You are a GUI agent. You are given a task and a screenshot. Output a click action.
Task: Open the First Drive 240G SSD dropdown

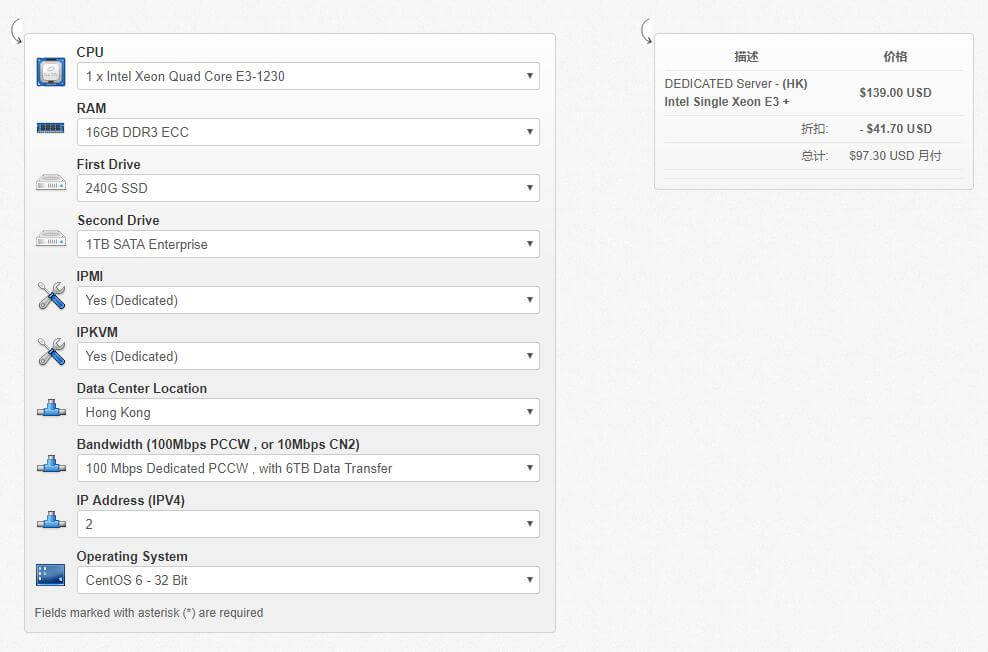tap(308, 188)
